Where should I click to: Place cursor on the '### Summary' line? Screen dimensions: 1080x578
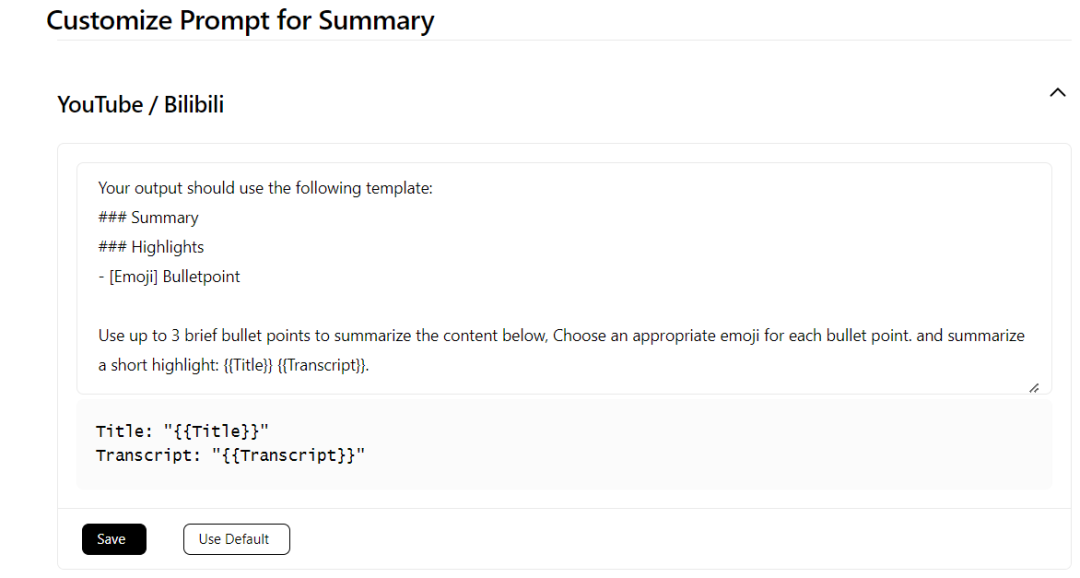click(x=148, y=218)
